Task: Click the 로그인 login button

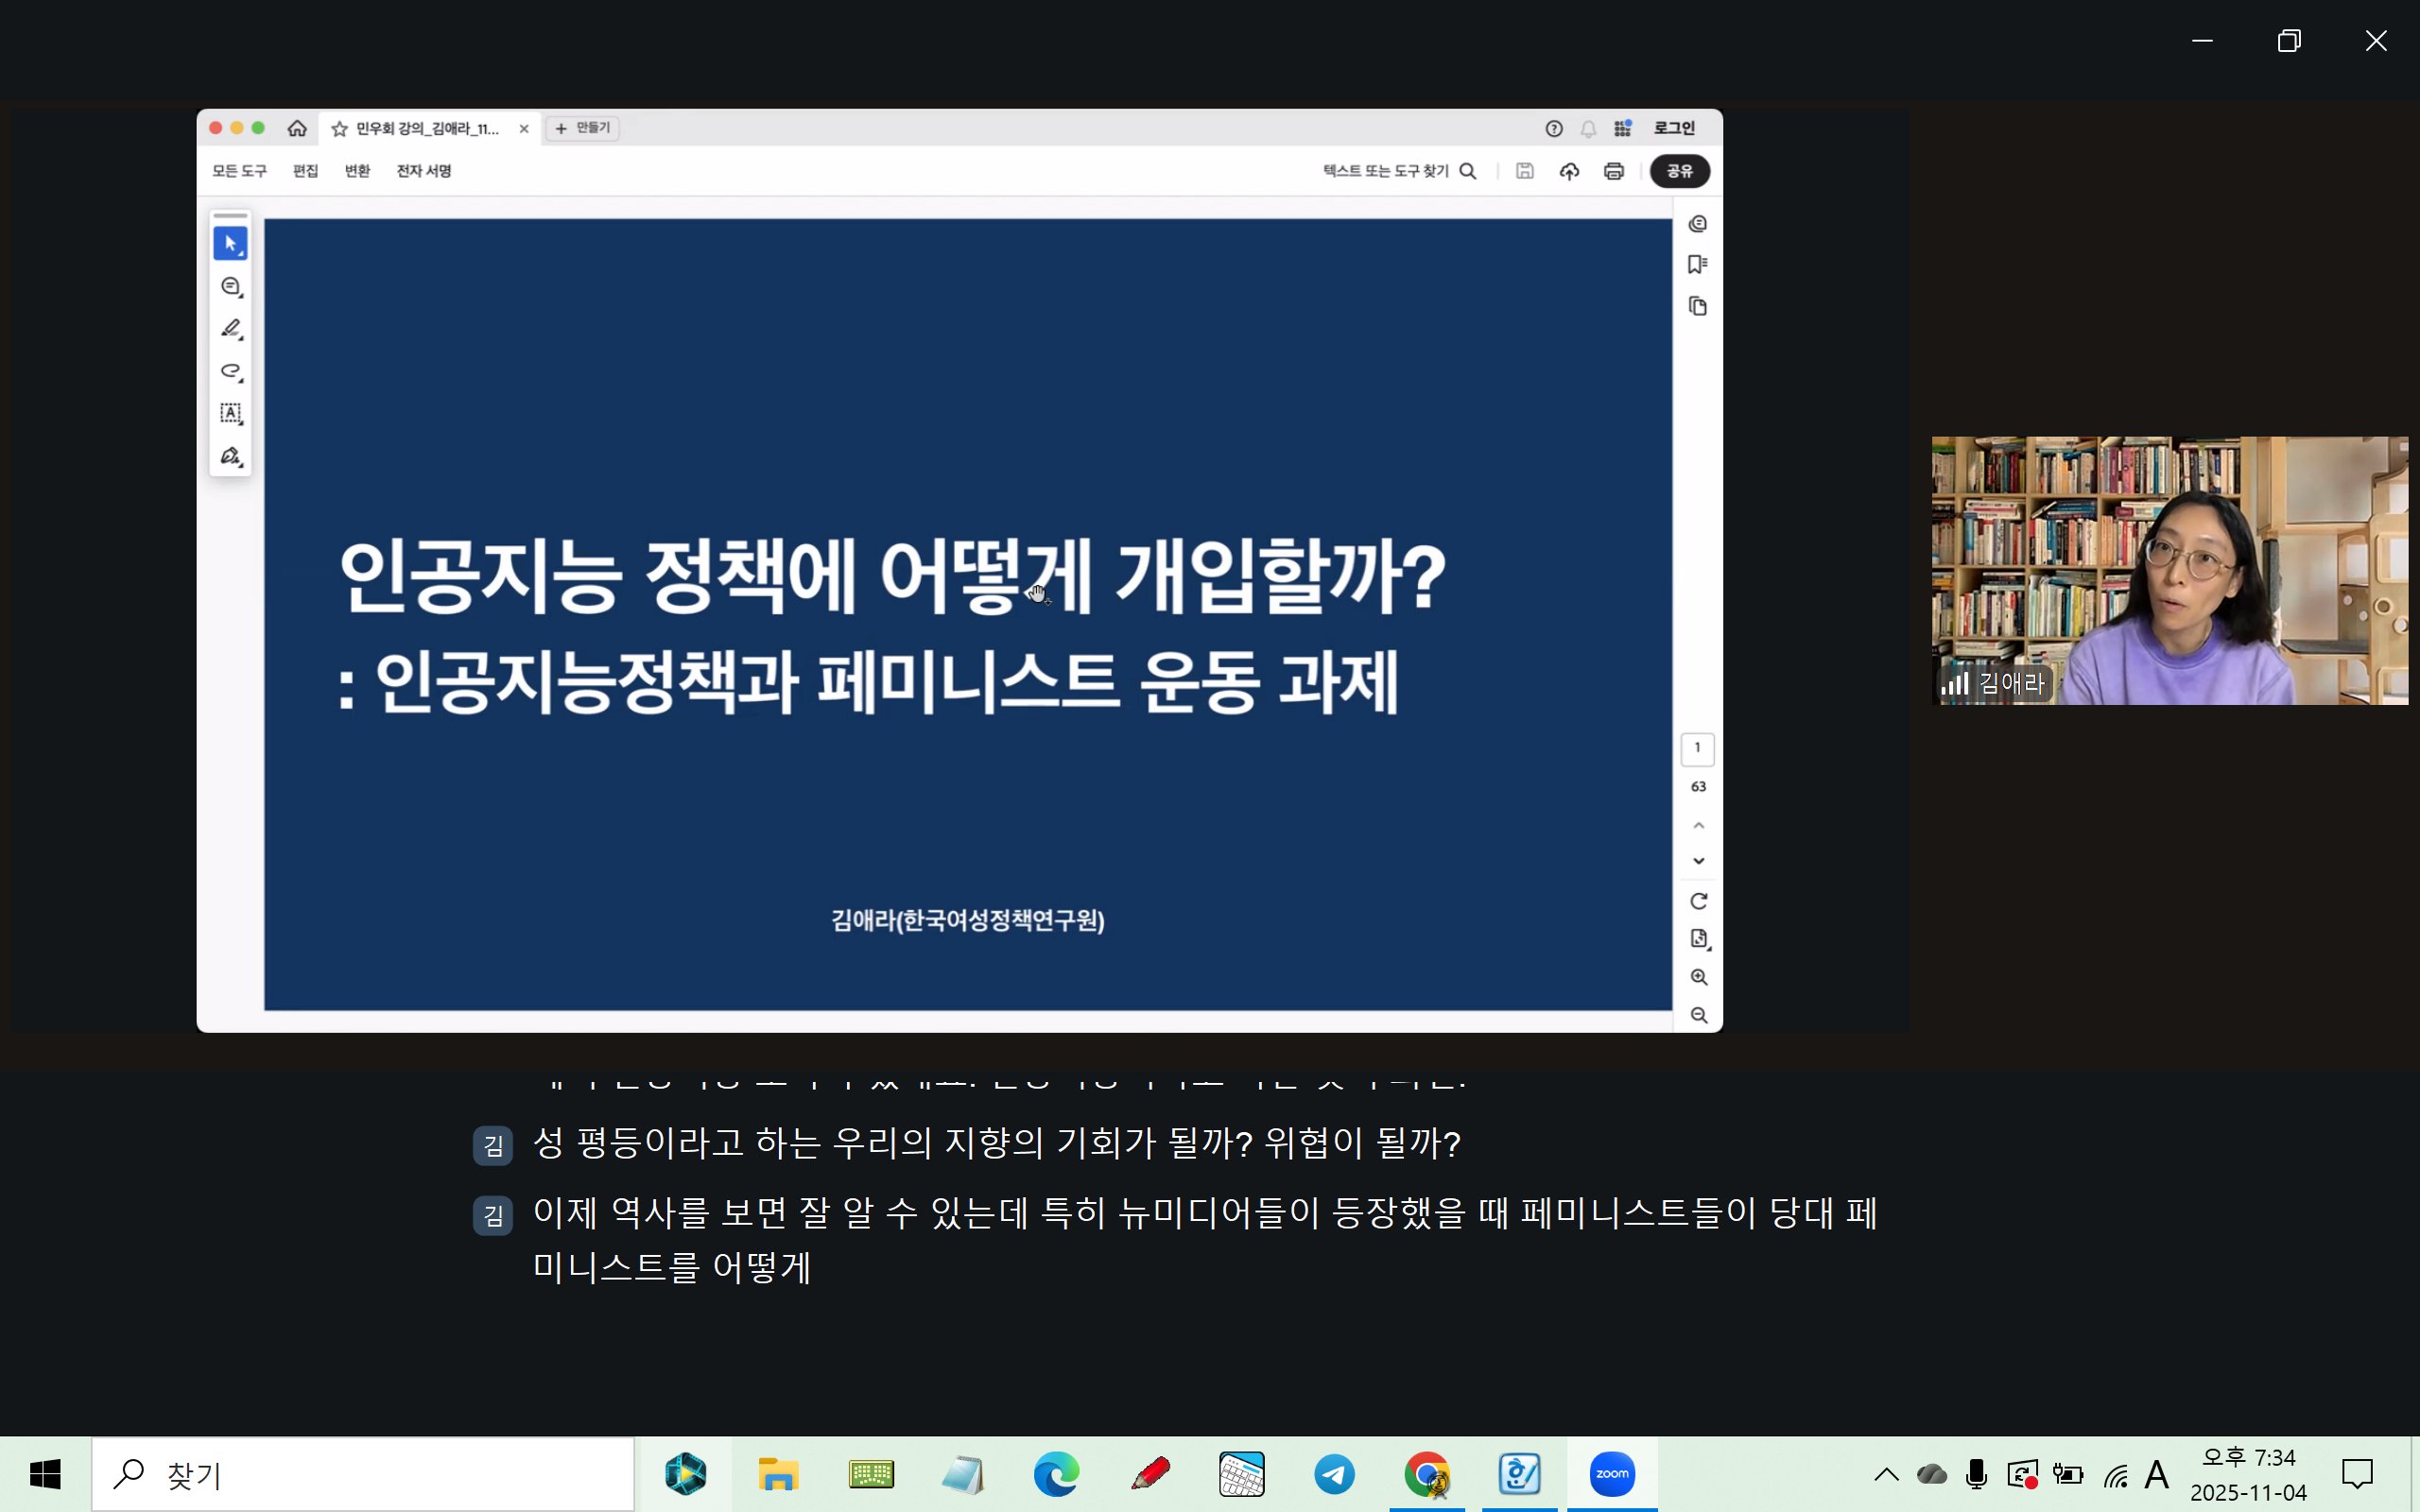Action: [1674, 128]
